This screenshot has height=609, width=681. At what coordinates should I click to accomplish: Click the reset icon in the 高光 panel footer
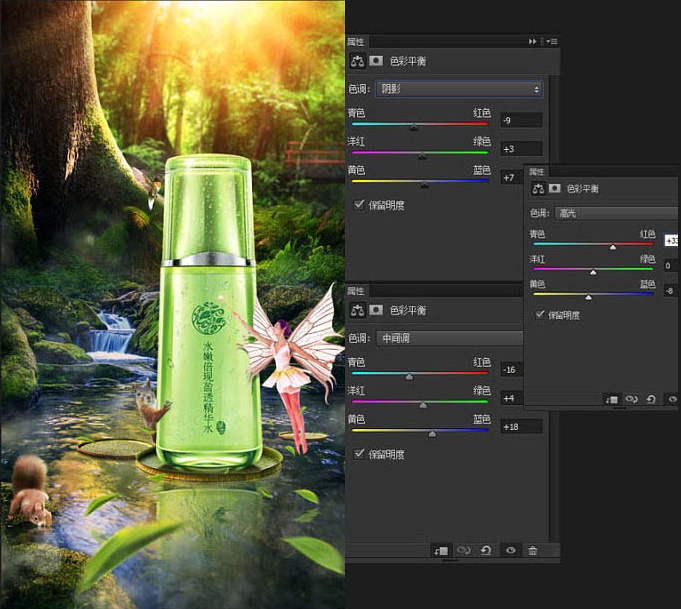pyautogui.click(x=651, y=399)
